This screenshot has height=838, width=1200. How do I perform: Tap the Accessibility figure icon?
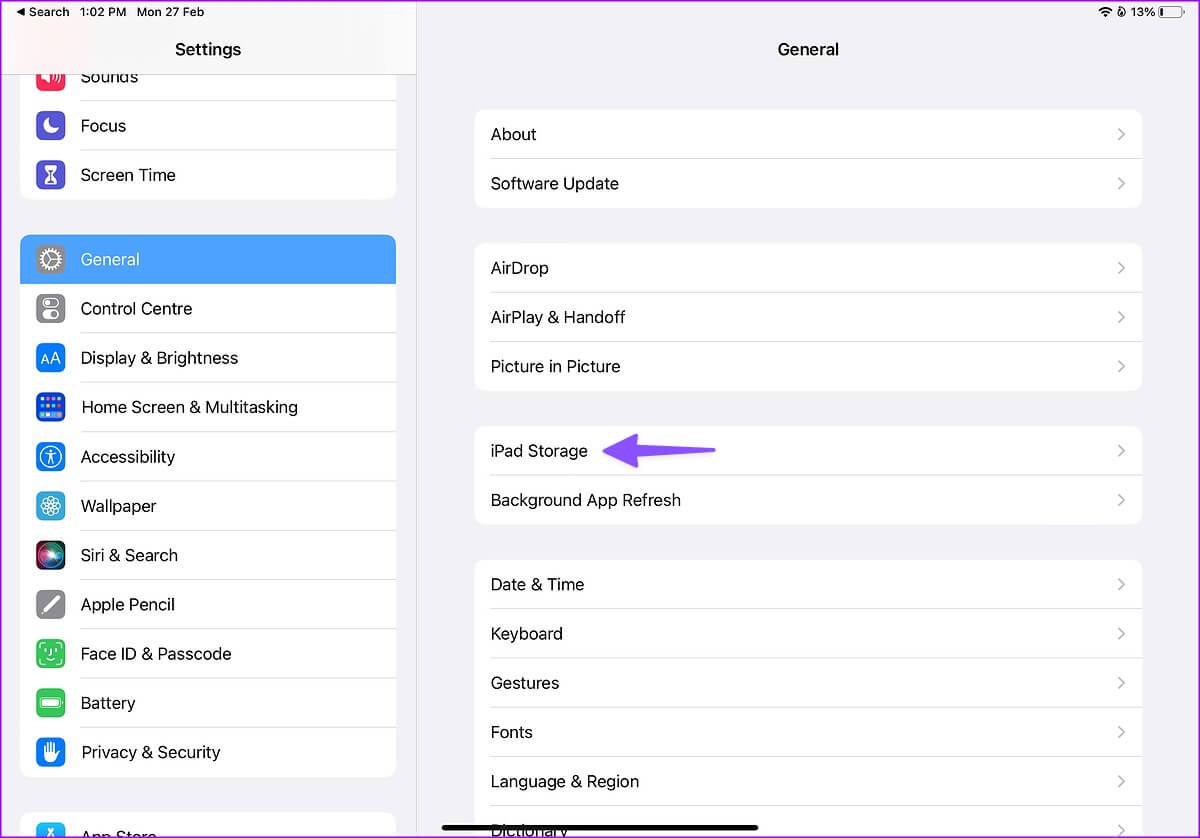pos(51,457)
